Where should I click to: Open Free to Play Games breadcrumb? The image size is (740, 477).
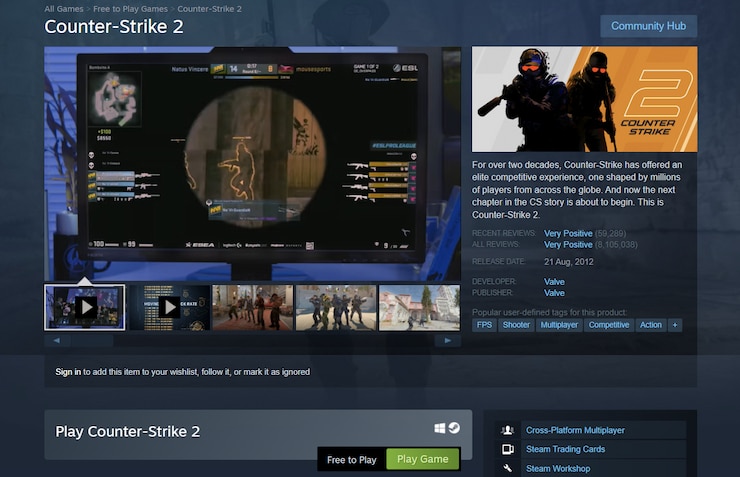pos(130,9)
